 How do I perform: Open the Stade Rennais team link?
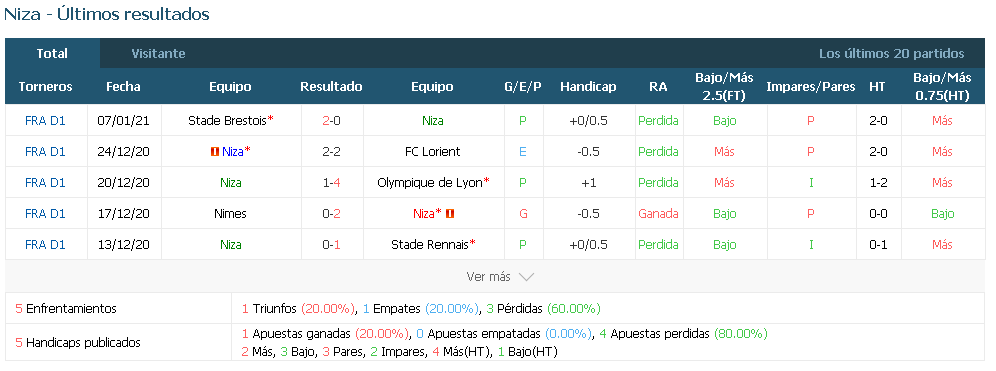click(x=430, y=245)
